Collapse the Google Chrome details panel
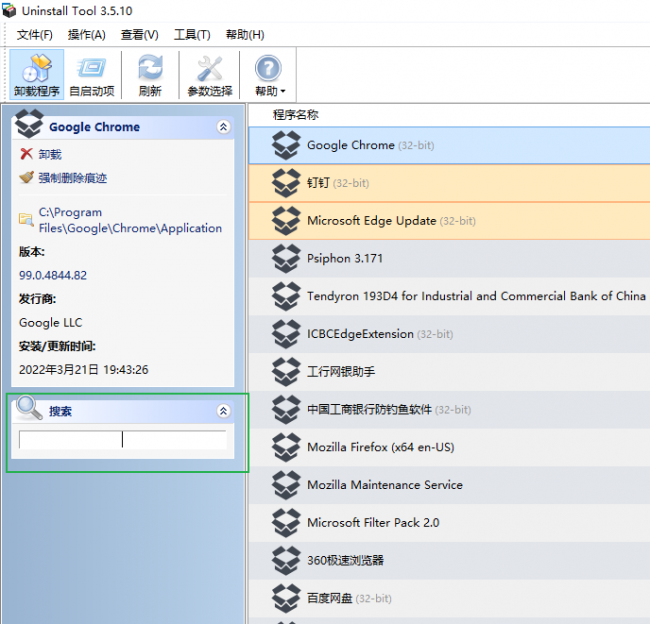Viewport: 650px width, 624px height. 223,127
